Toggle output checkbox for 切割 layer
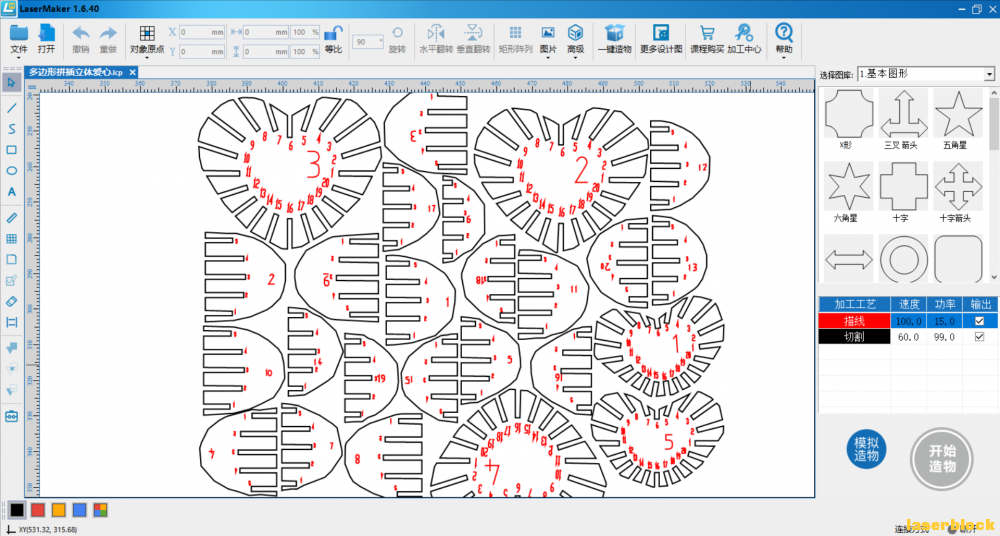The width and height of the screenshot is (1000, 536). 980,337
